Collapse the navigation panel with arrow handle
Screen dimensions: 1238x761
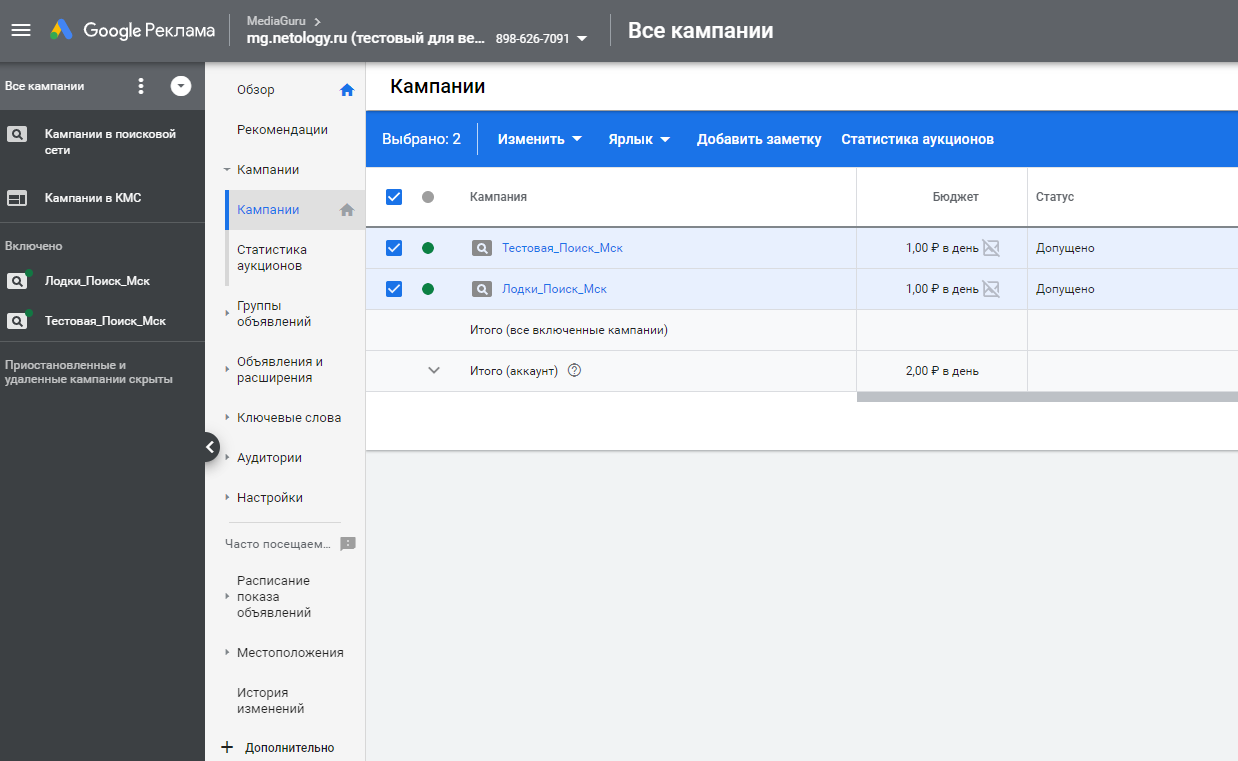click(210, 447)
